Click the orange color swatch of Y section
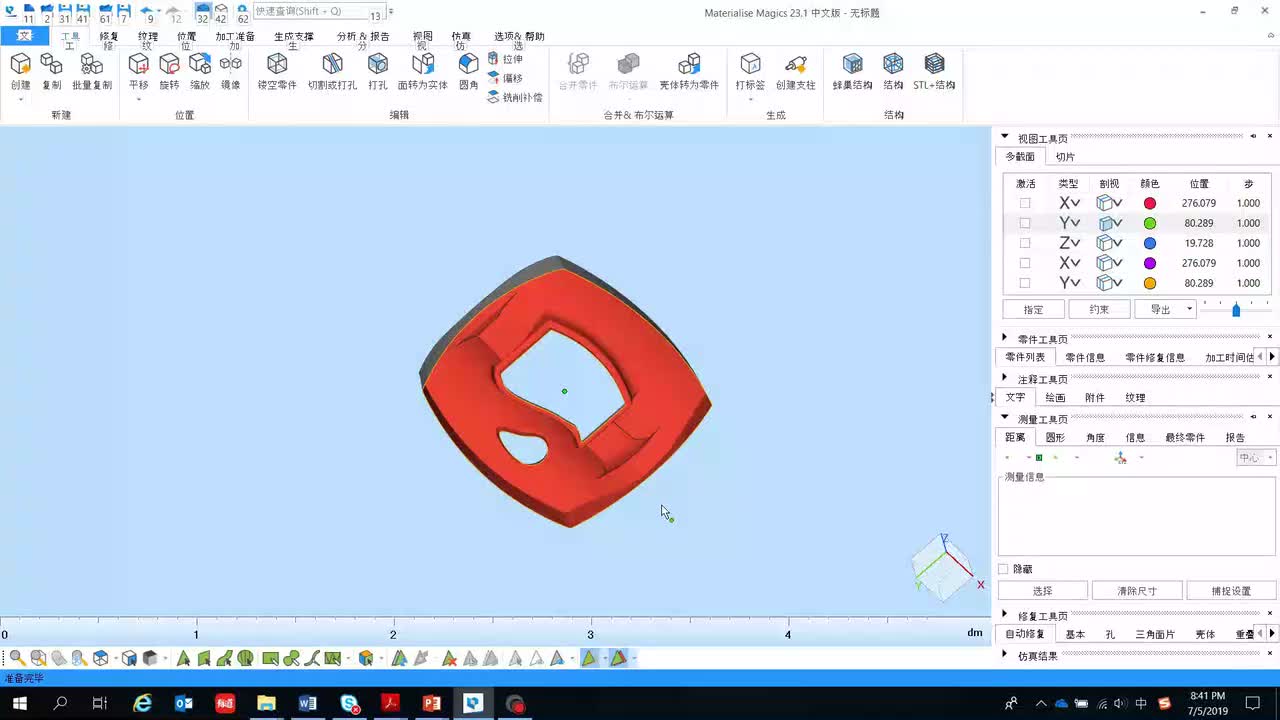1280x720 pixels. pos(1150,283)
